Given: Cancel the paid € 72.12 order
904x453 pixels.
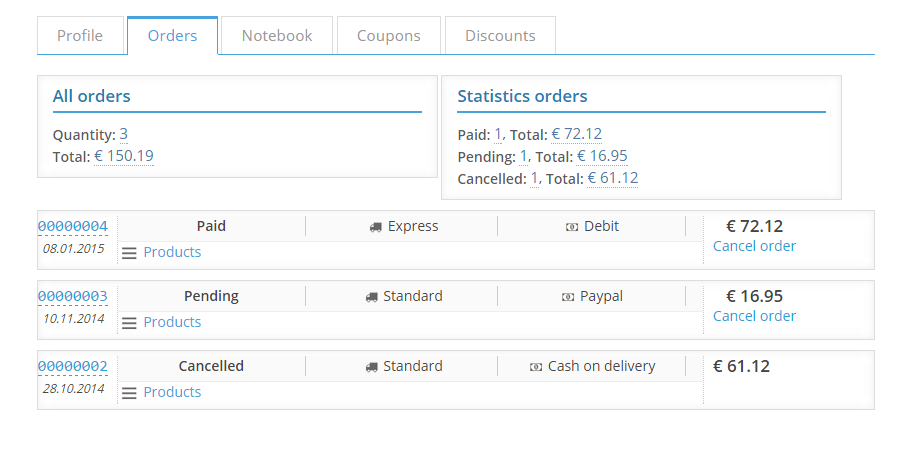Looking at the screenshot, I should 754,246.
